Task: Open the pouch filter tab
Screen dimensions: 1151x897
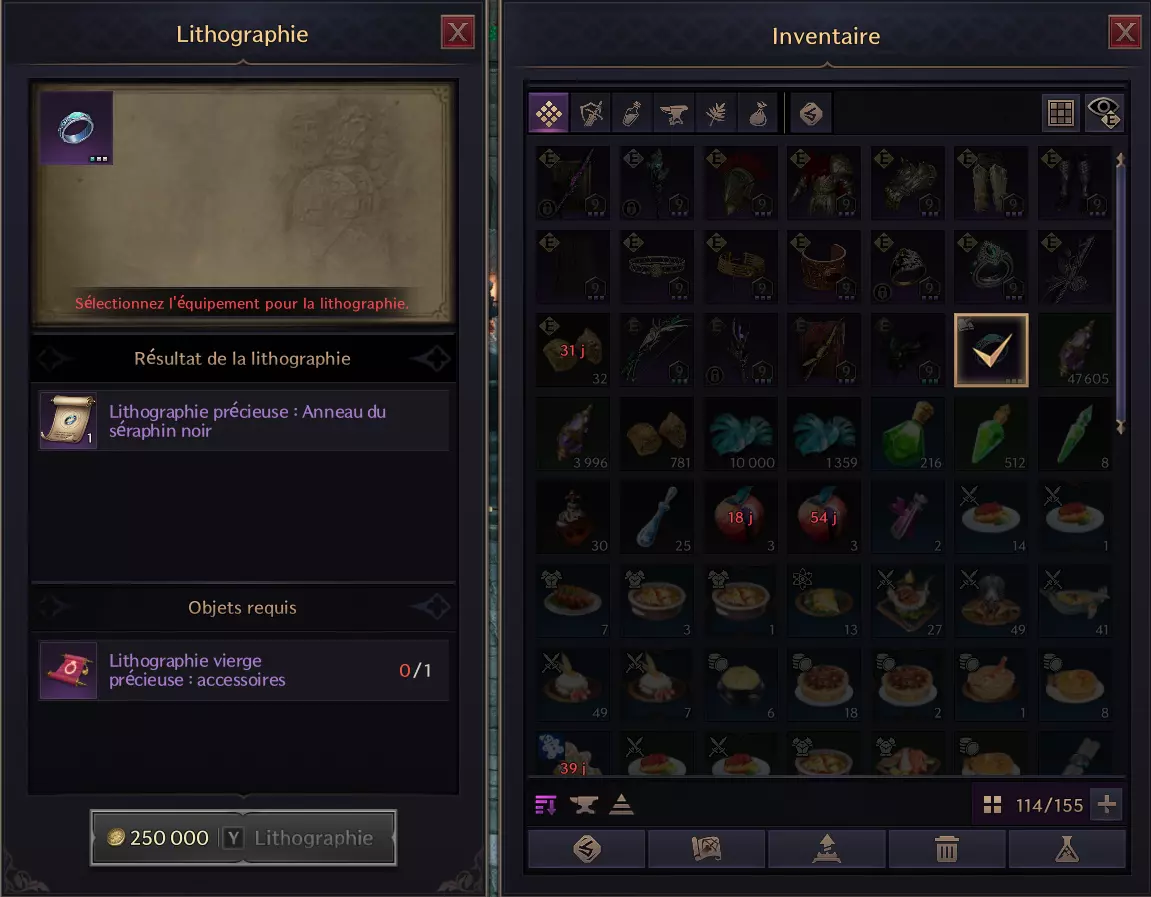Action: [x=758, y=113]
